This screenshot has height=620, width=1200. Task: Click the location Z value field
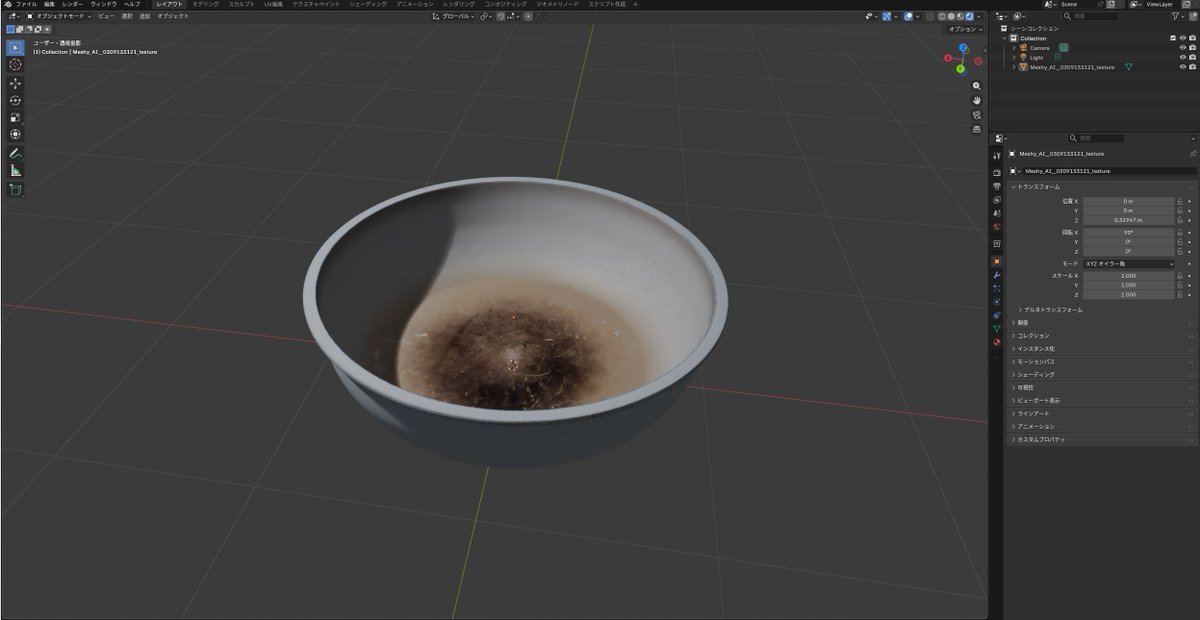coord(1129,220)
